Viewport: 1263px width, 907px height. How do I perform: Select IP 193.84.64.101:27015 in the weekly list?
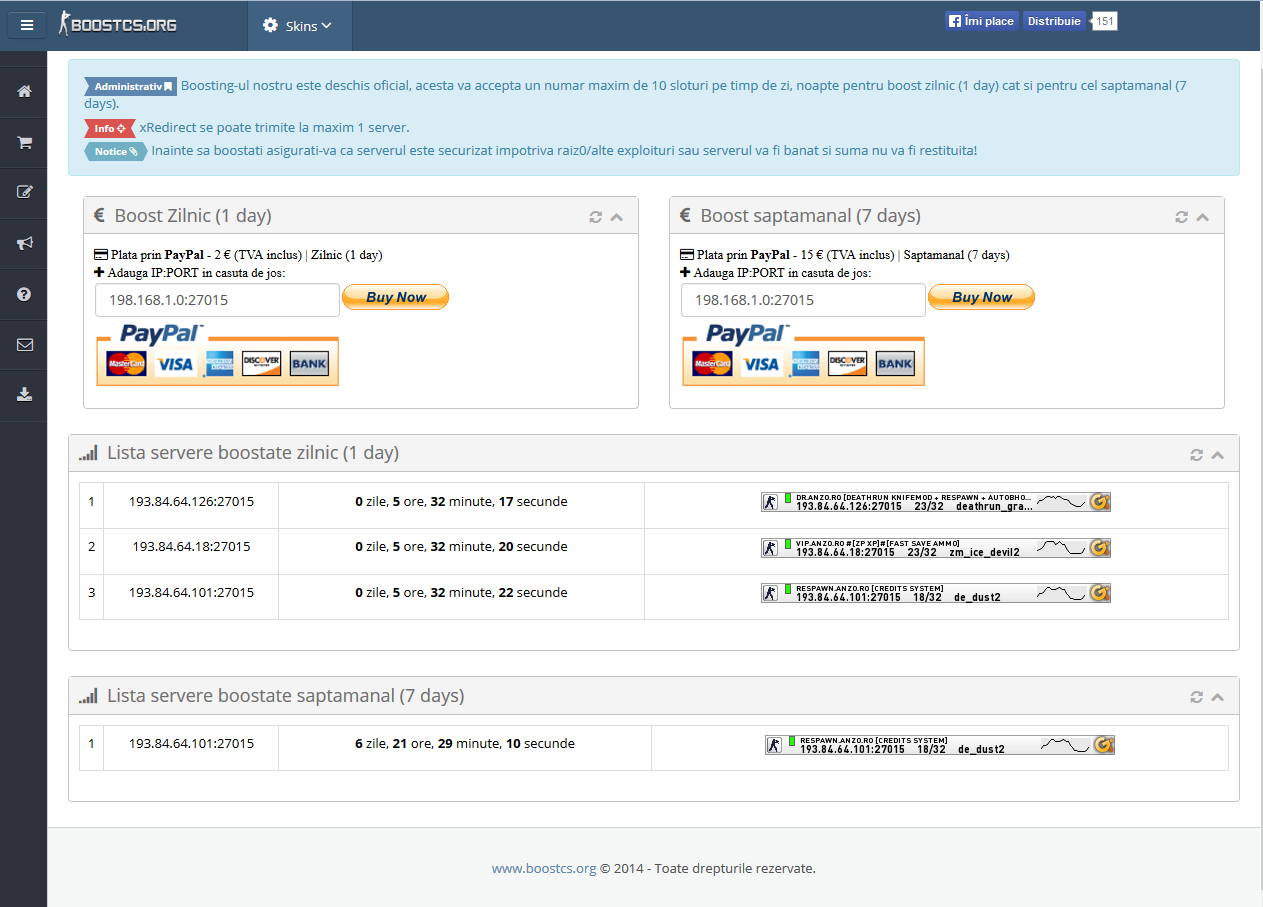(x=191, y=744)
